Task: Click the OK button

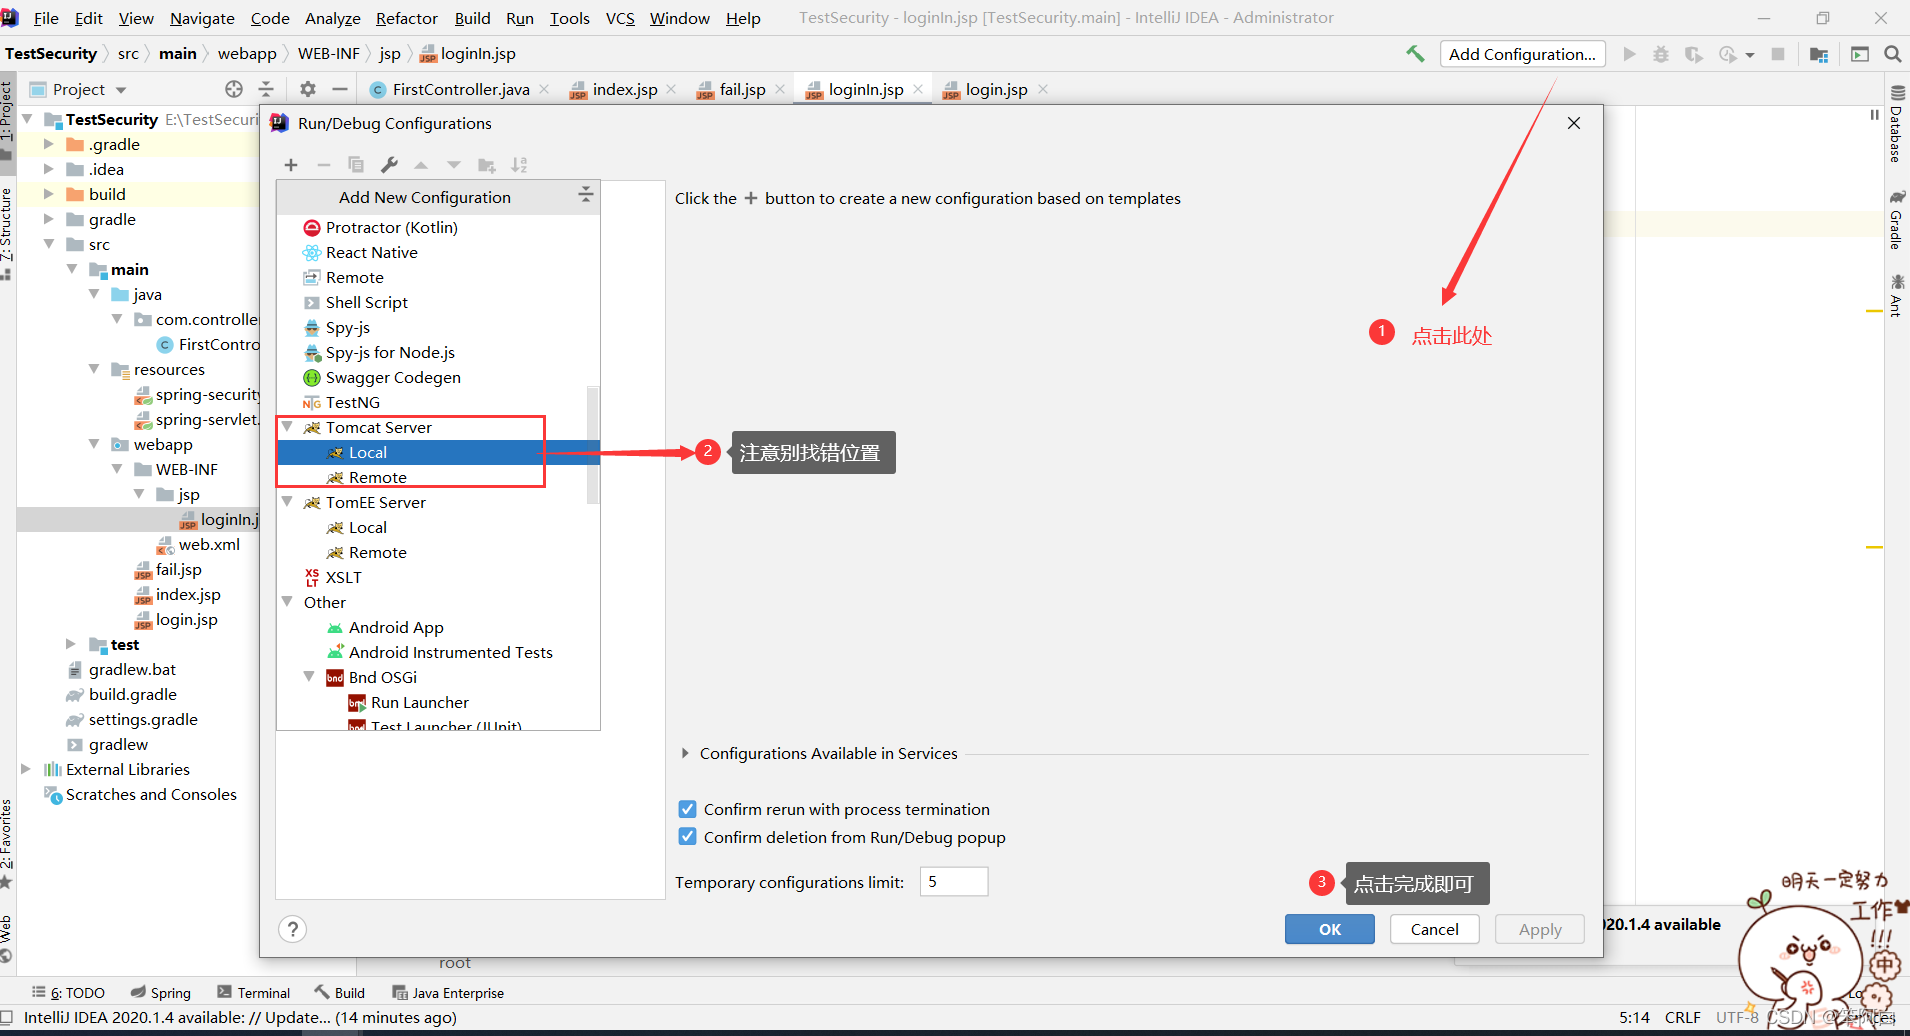Action: pos(1330,929)
